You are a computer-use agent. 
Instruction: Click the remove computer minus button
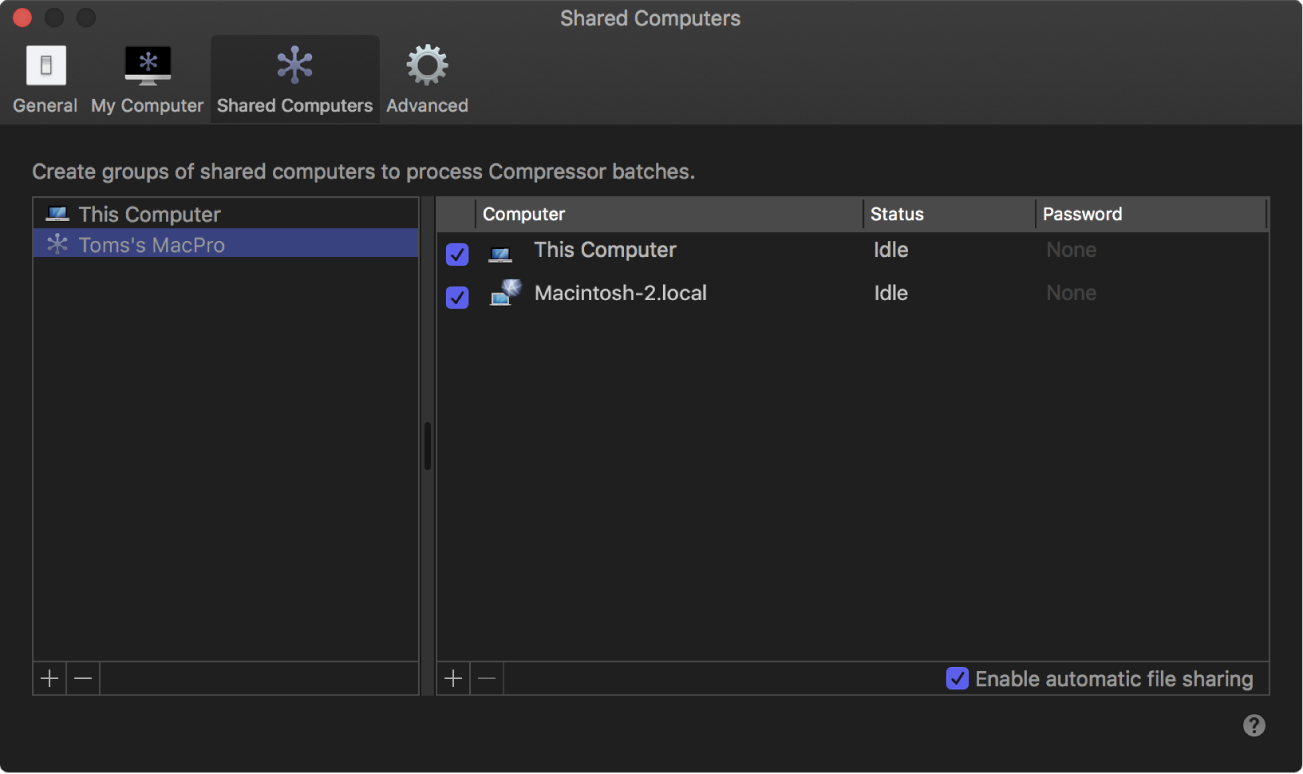(x=486, y=678)
